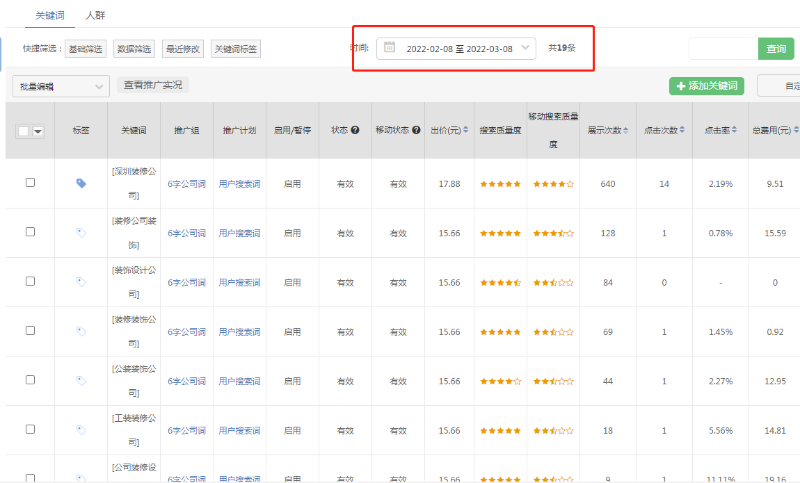Click the calendar icon in date range
This screenshot has height=483, width=800.
point(389,47)
